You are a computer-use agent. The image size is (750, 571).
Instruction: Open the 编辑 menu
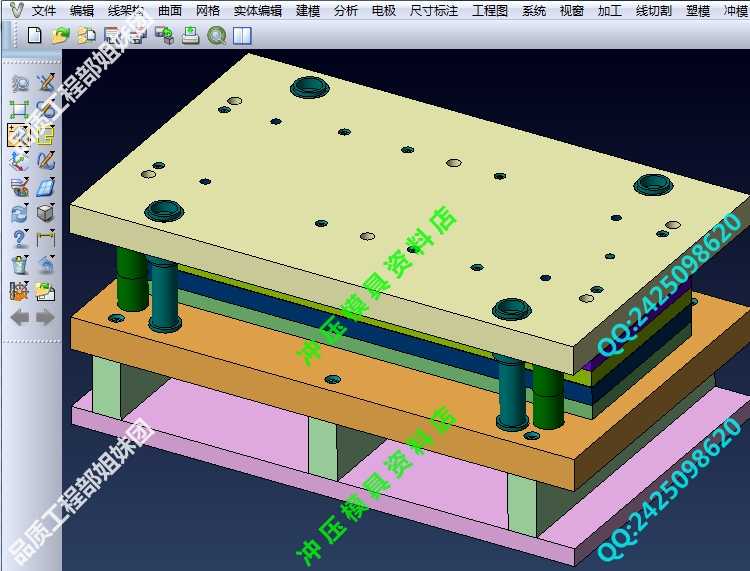pyautogui.click(x=82, y=11)
